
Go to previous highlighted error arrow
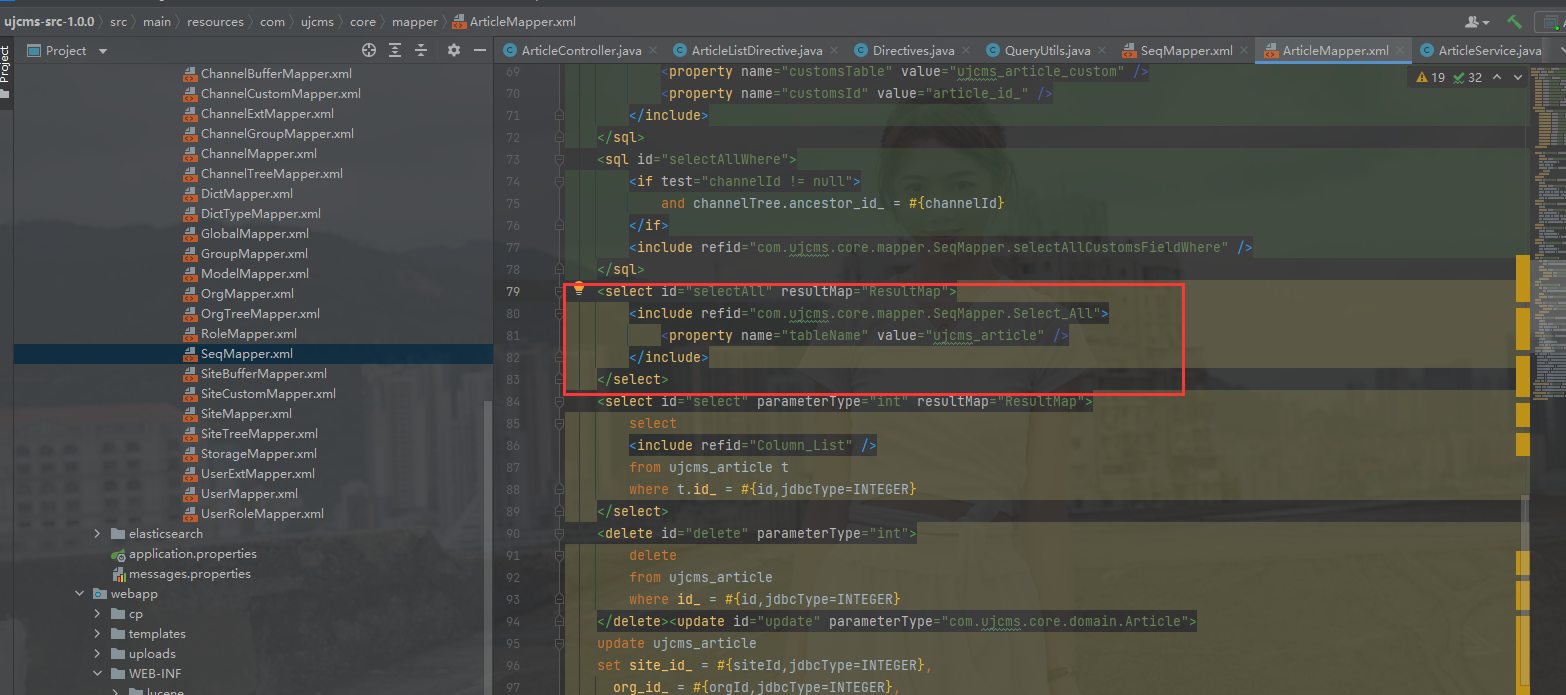[1497, 77]
